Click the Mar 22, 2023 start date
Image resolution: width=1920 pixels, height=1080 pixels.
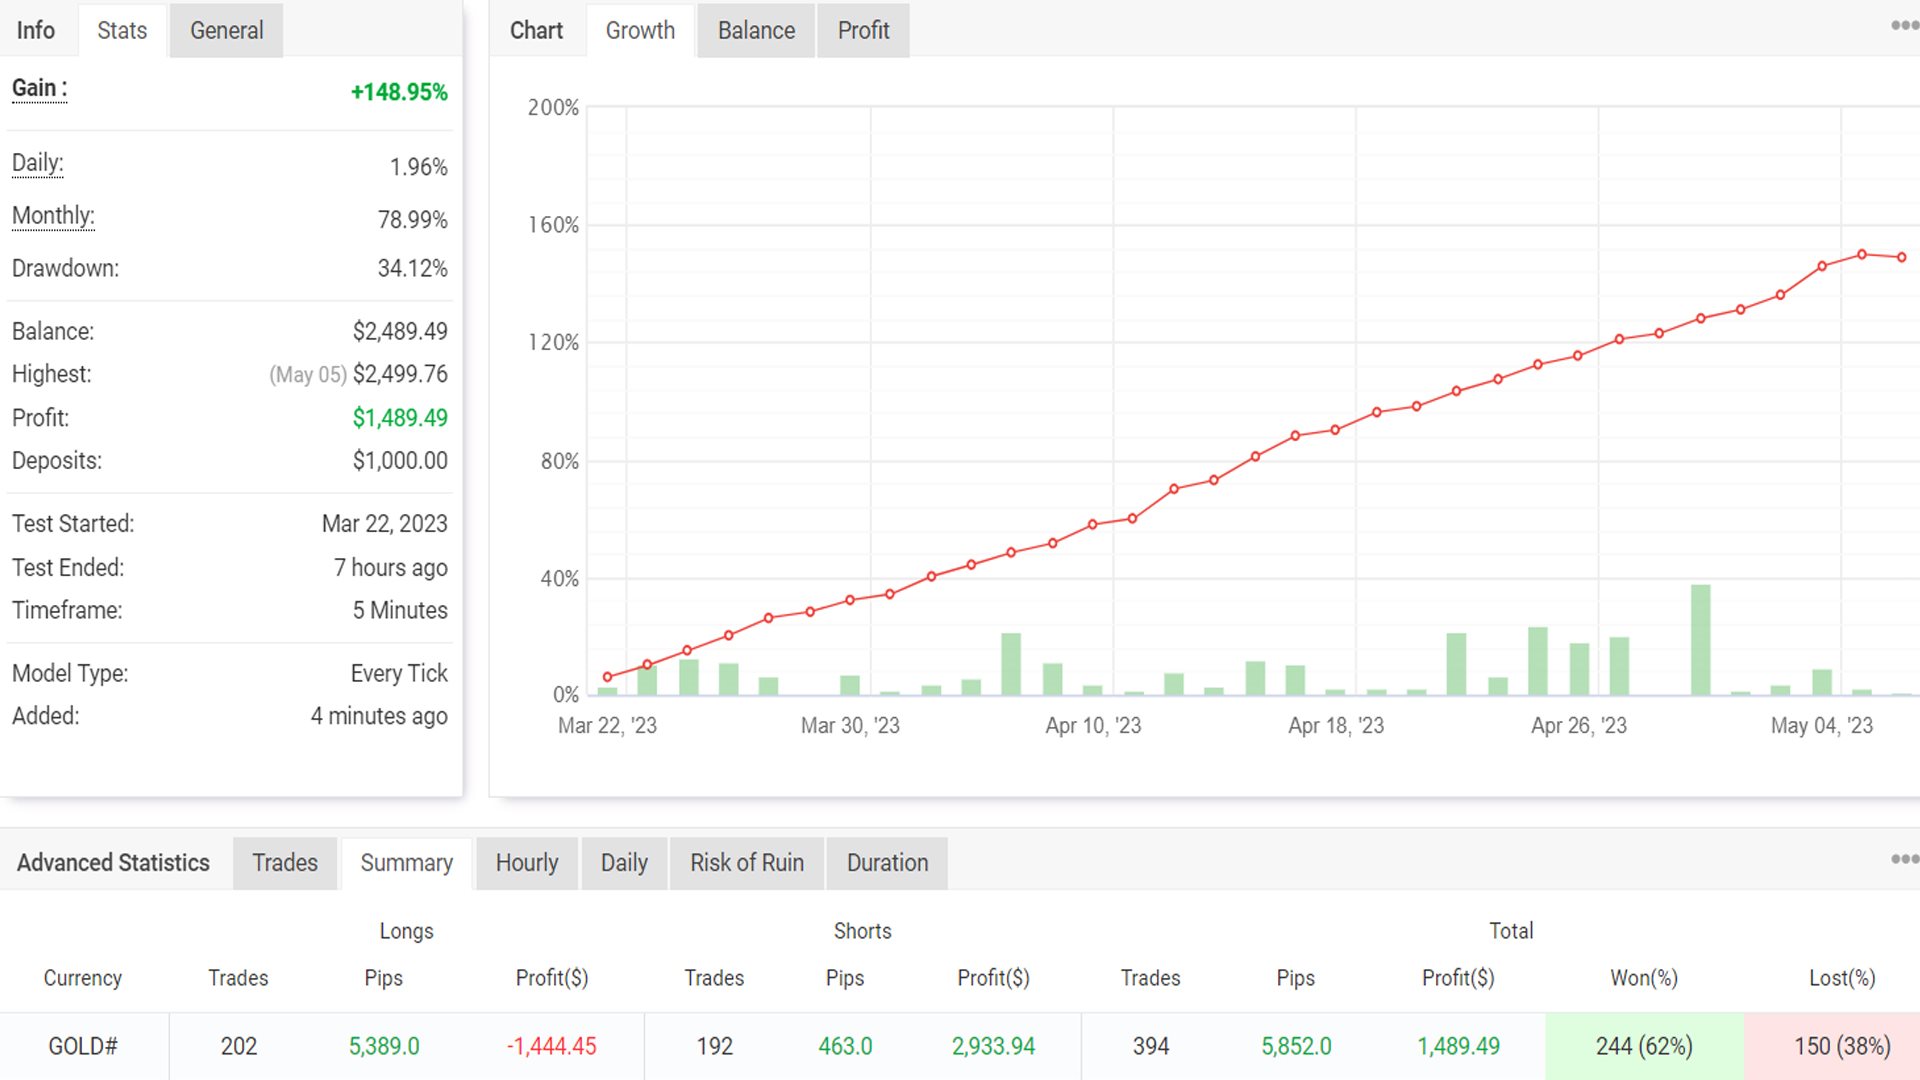click(x=384, y=524)
